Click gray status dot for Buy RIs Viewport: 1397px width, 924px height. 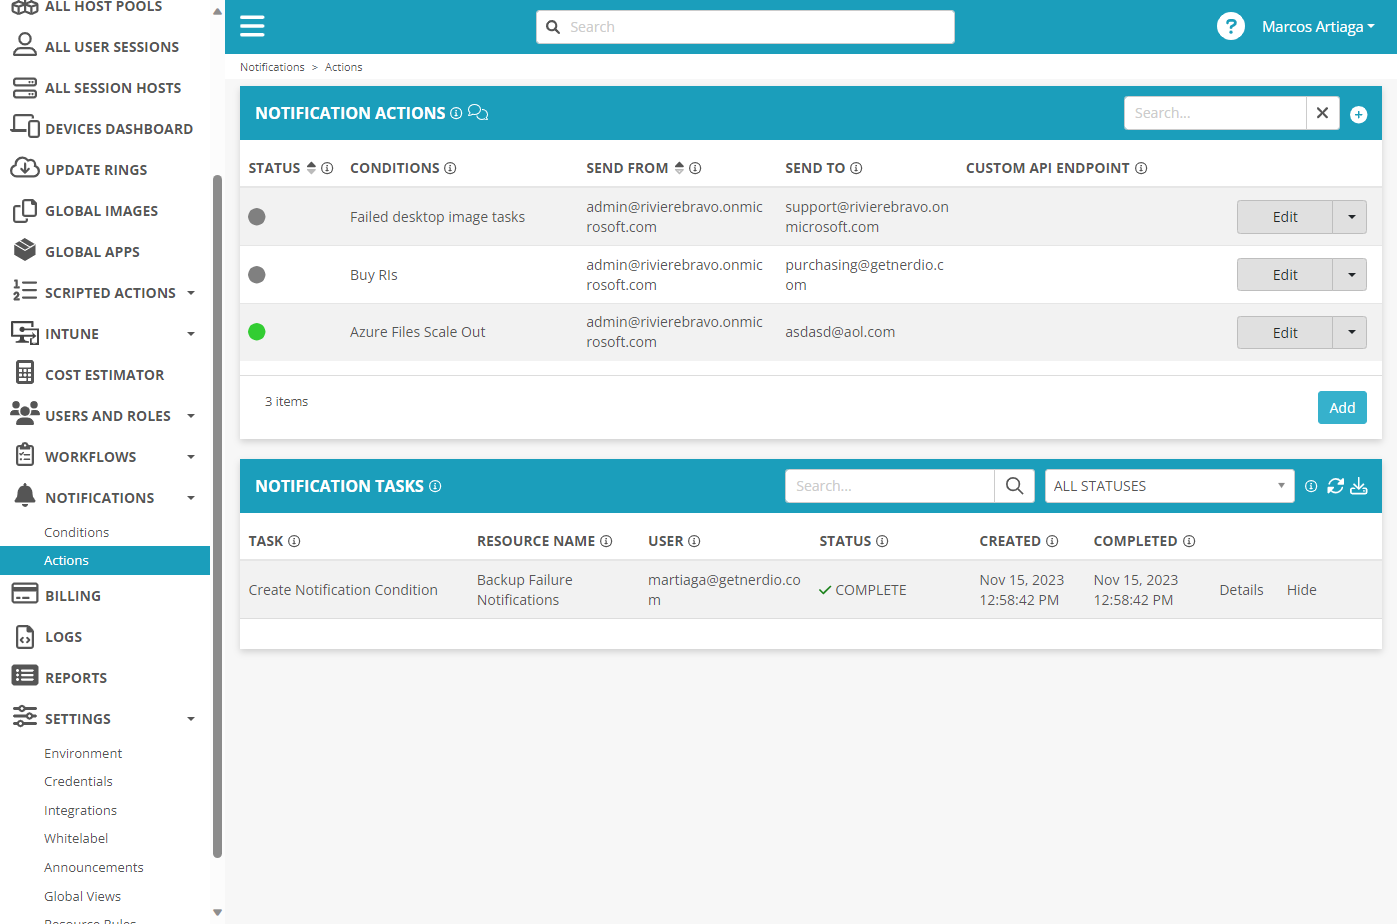(x=257, y=275)
